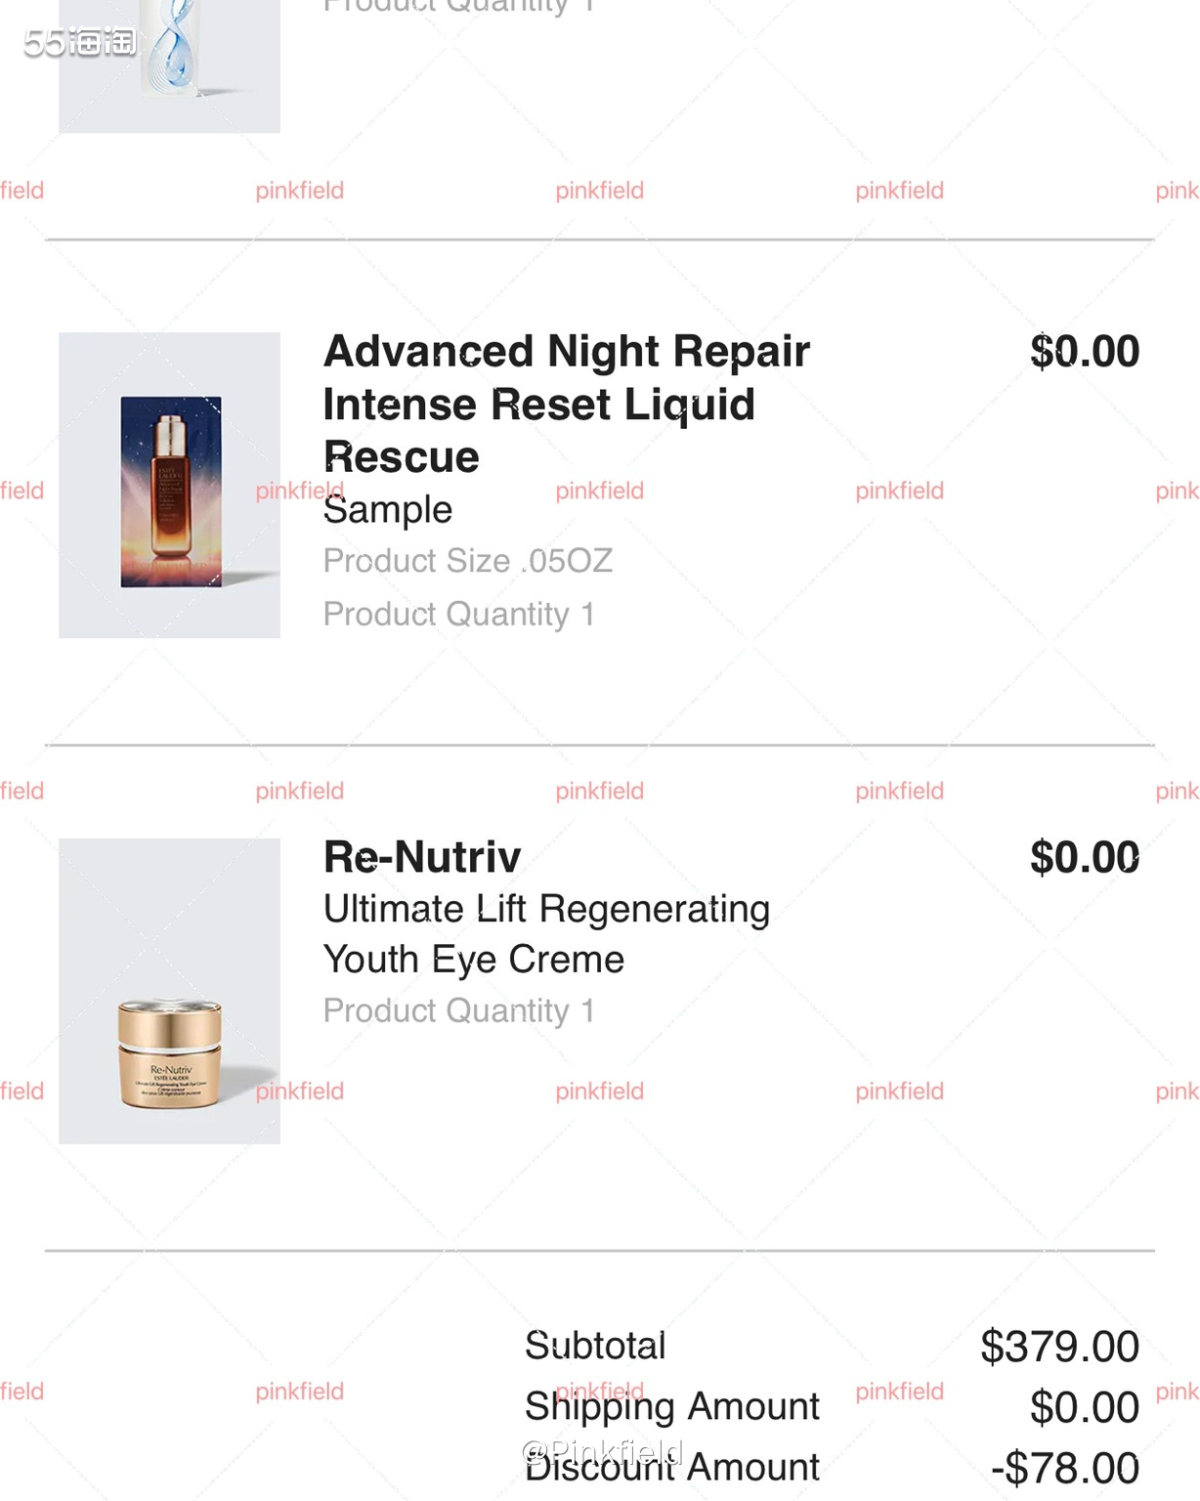Image resolution: width=1200 pixels, height=1501 pixels.
Task: Click the 55海淘 logo watermark
Action: tap(79, 42)
